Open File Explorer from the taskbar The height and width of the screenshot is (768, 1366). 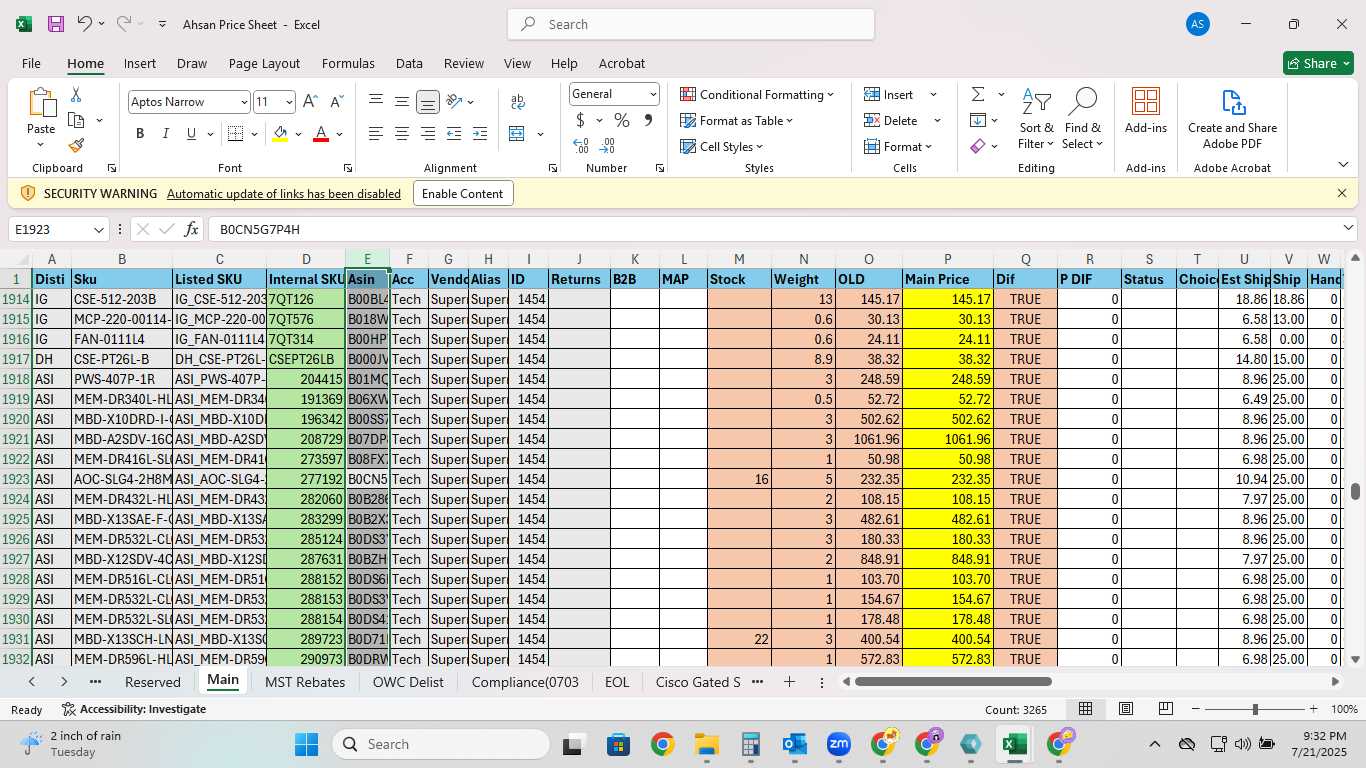(706, 744)
